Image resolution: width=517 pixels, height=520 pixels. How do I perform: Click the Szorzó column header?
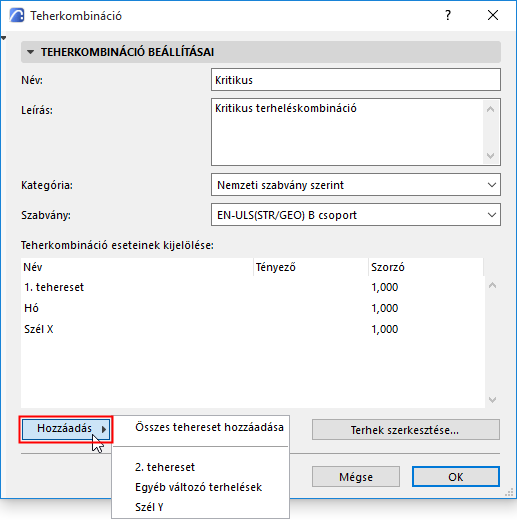pos(426,267)
